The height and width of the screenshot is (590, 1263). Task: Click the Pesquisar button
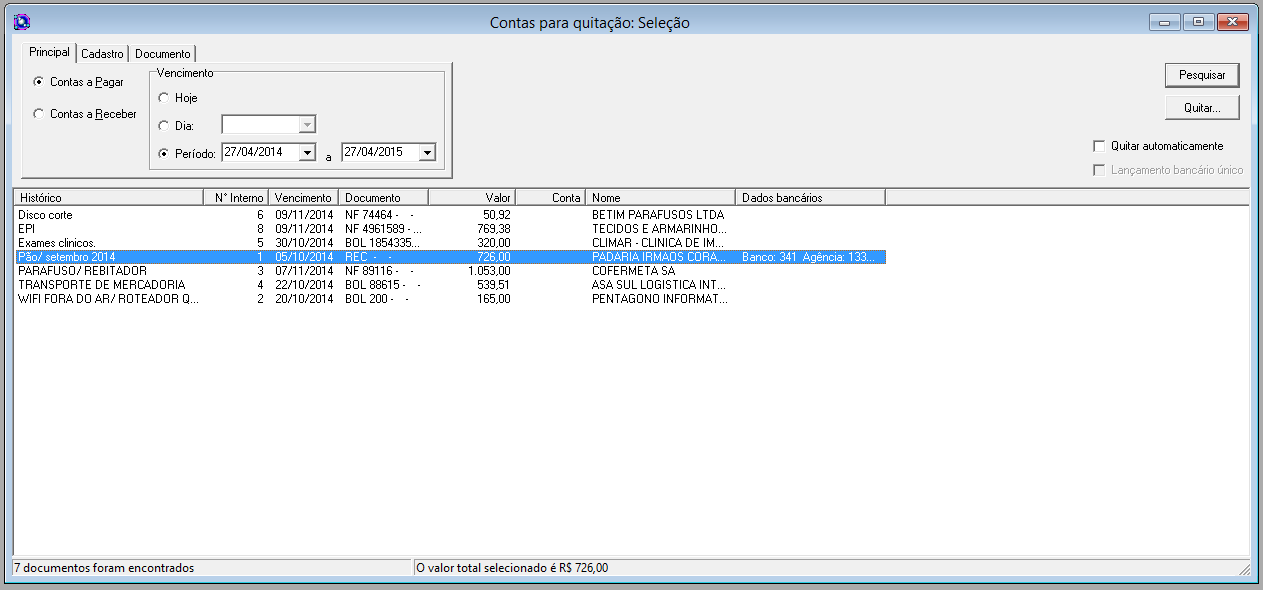pyautogui.click(x=1201, y=74)
